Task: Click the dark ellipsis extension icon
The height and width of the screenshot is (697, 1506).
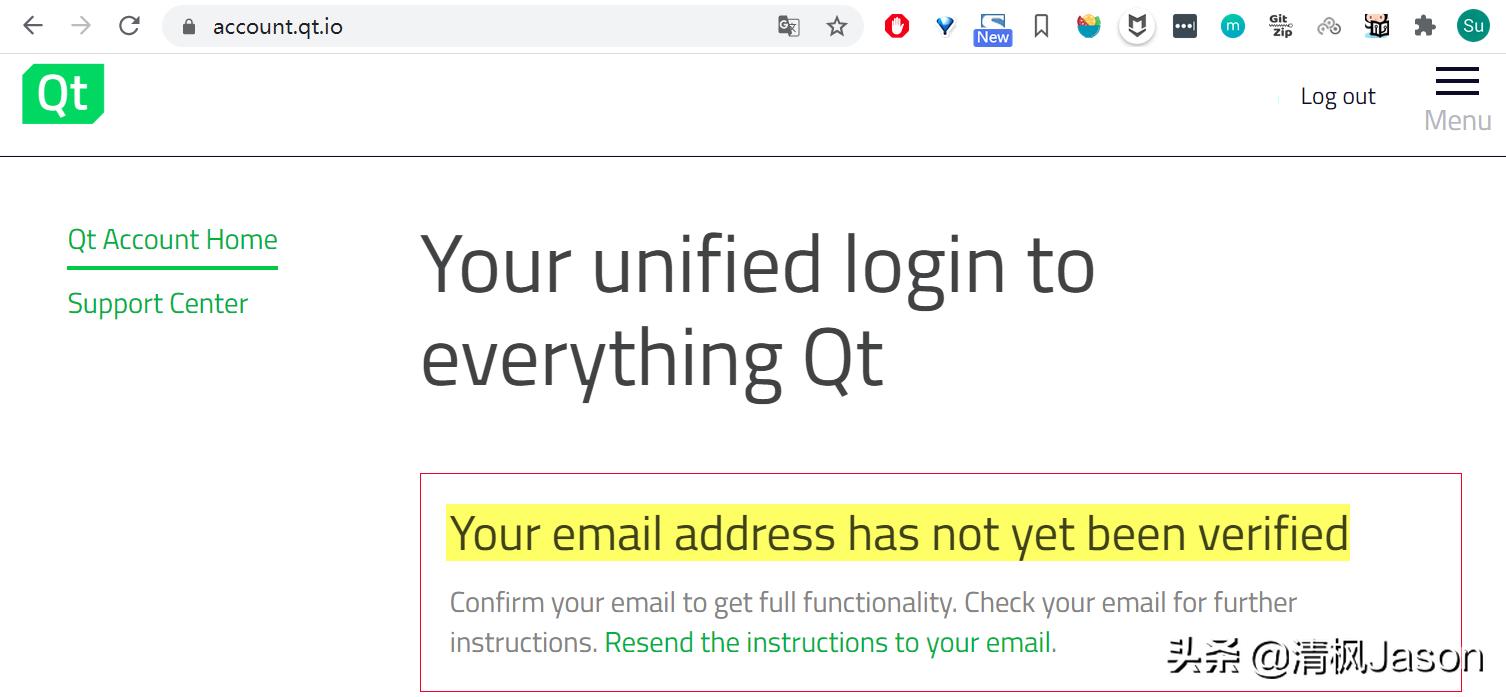Action: 1184,26
